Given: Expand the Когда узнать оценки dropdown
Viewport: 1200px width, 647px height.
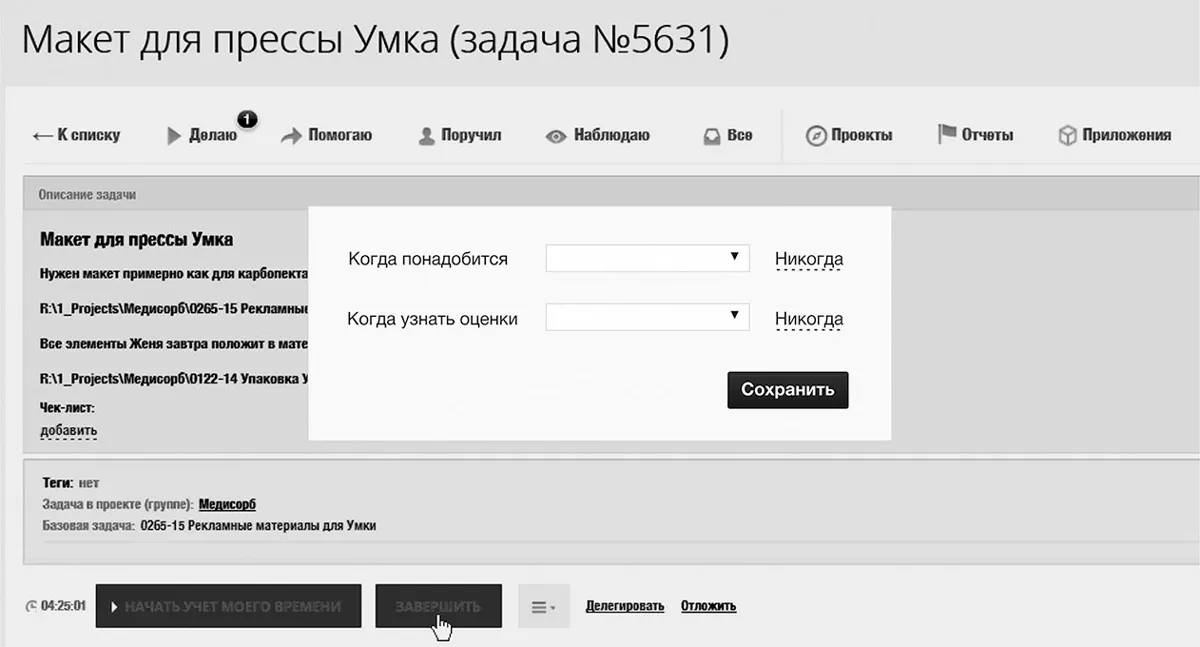Looking at the screenshot, I should point(647,318).
